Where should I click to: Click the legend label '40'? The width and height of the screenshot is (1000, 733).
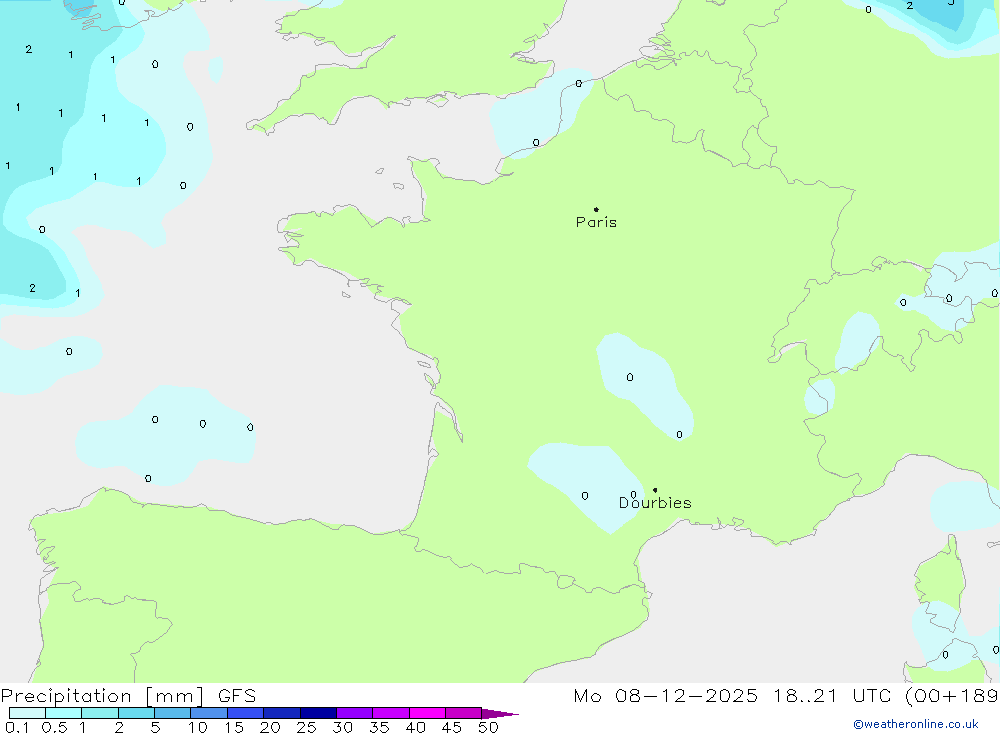(416, 727)
